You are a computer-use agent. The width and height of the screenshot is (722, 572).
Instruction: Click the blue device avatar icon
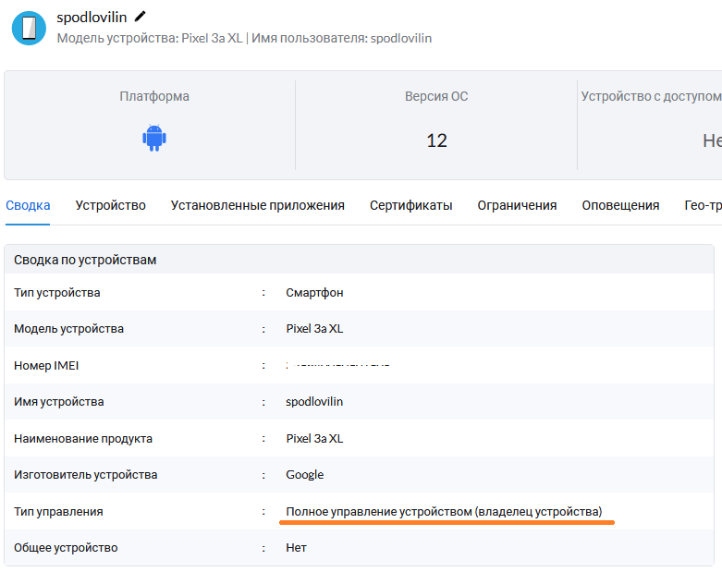point(28,27)
